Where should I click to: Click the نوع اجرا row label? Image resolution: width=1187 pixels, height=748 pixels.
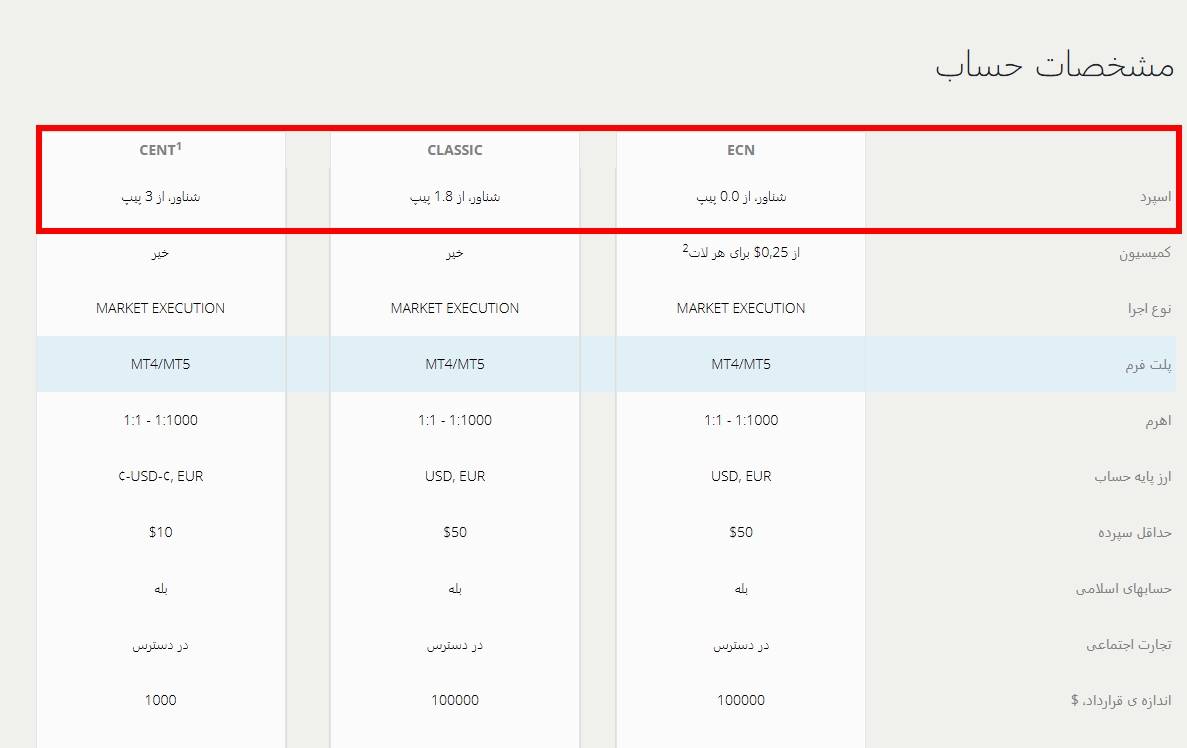click(1149, 309)
